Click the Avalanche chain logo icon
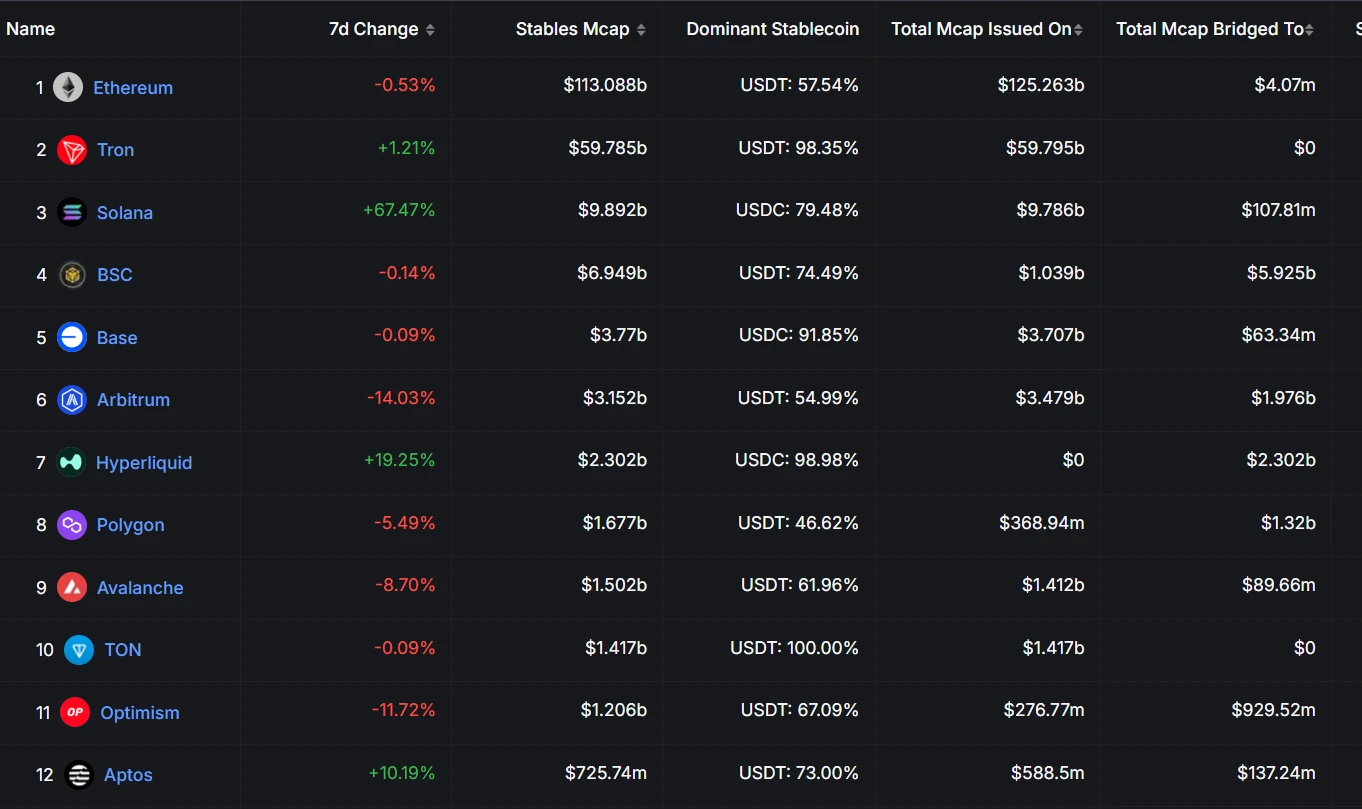This screenshot has height=809, width=1362. click(x=72, y=587)
